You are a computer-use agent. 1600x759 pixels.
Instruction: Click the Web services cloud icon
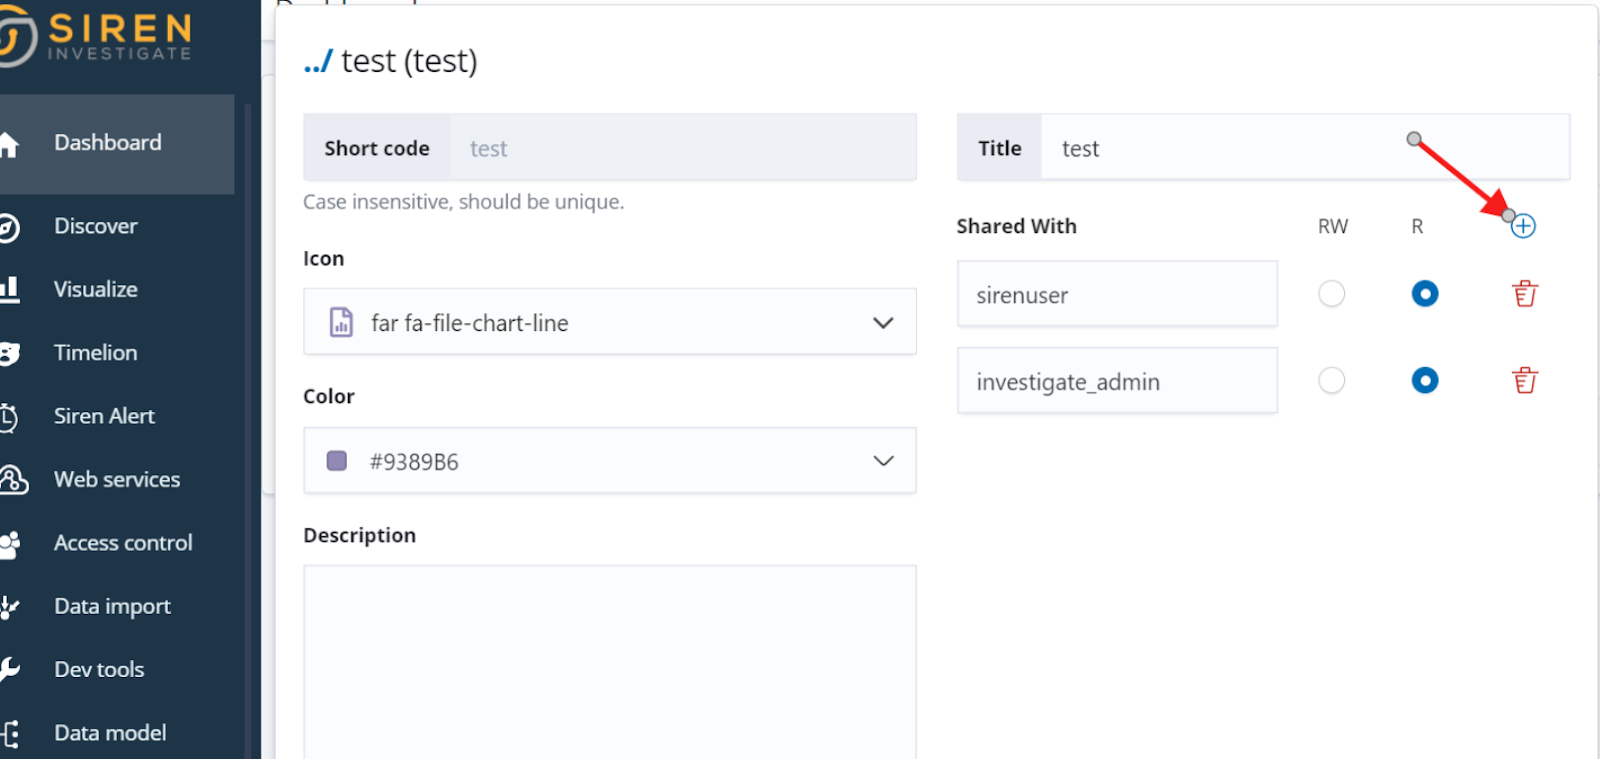click(x=12, y=480)
